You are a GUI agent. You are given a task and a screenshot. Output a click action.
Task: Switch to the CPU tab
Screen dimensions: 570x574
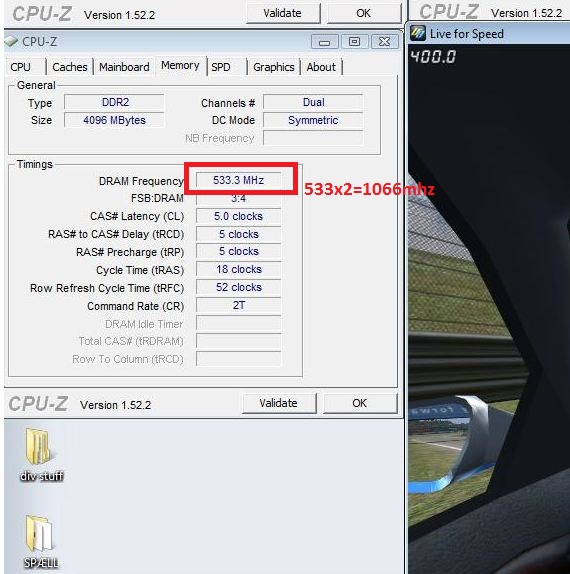click(21, 67)
